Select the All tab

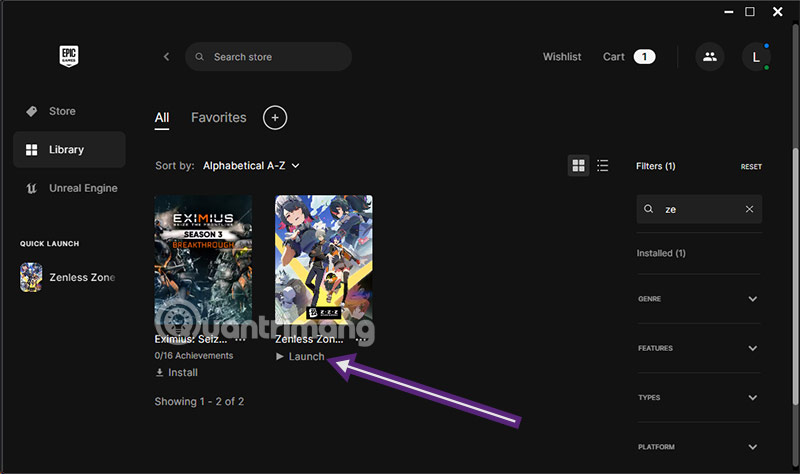pos(162,118)
